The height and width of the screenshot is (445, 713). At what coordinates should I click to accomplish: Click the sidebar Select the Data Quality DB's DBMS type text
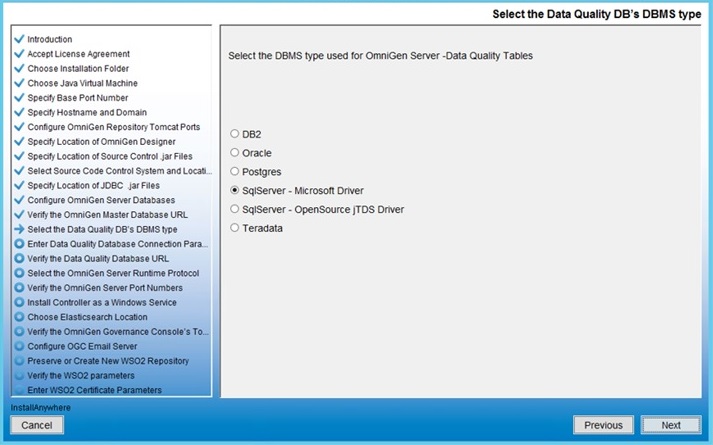[102, 229]
